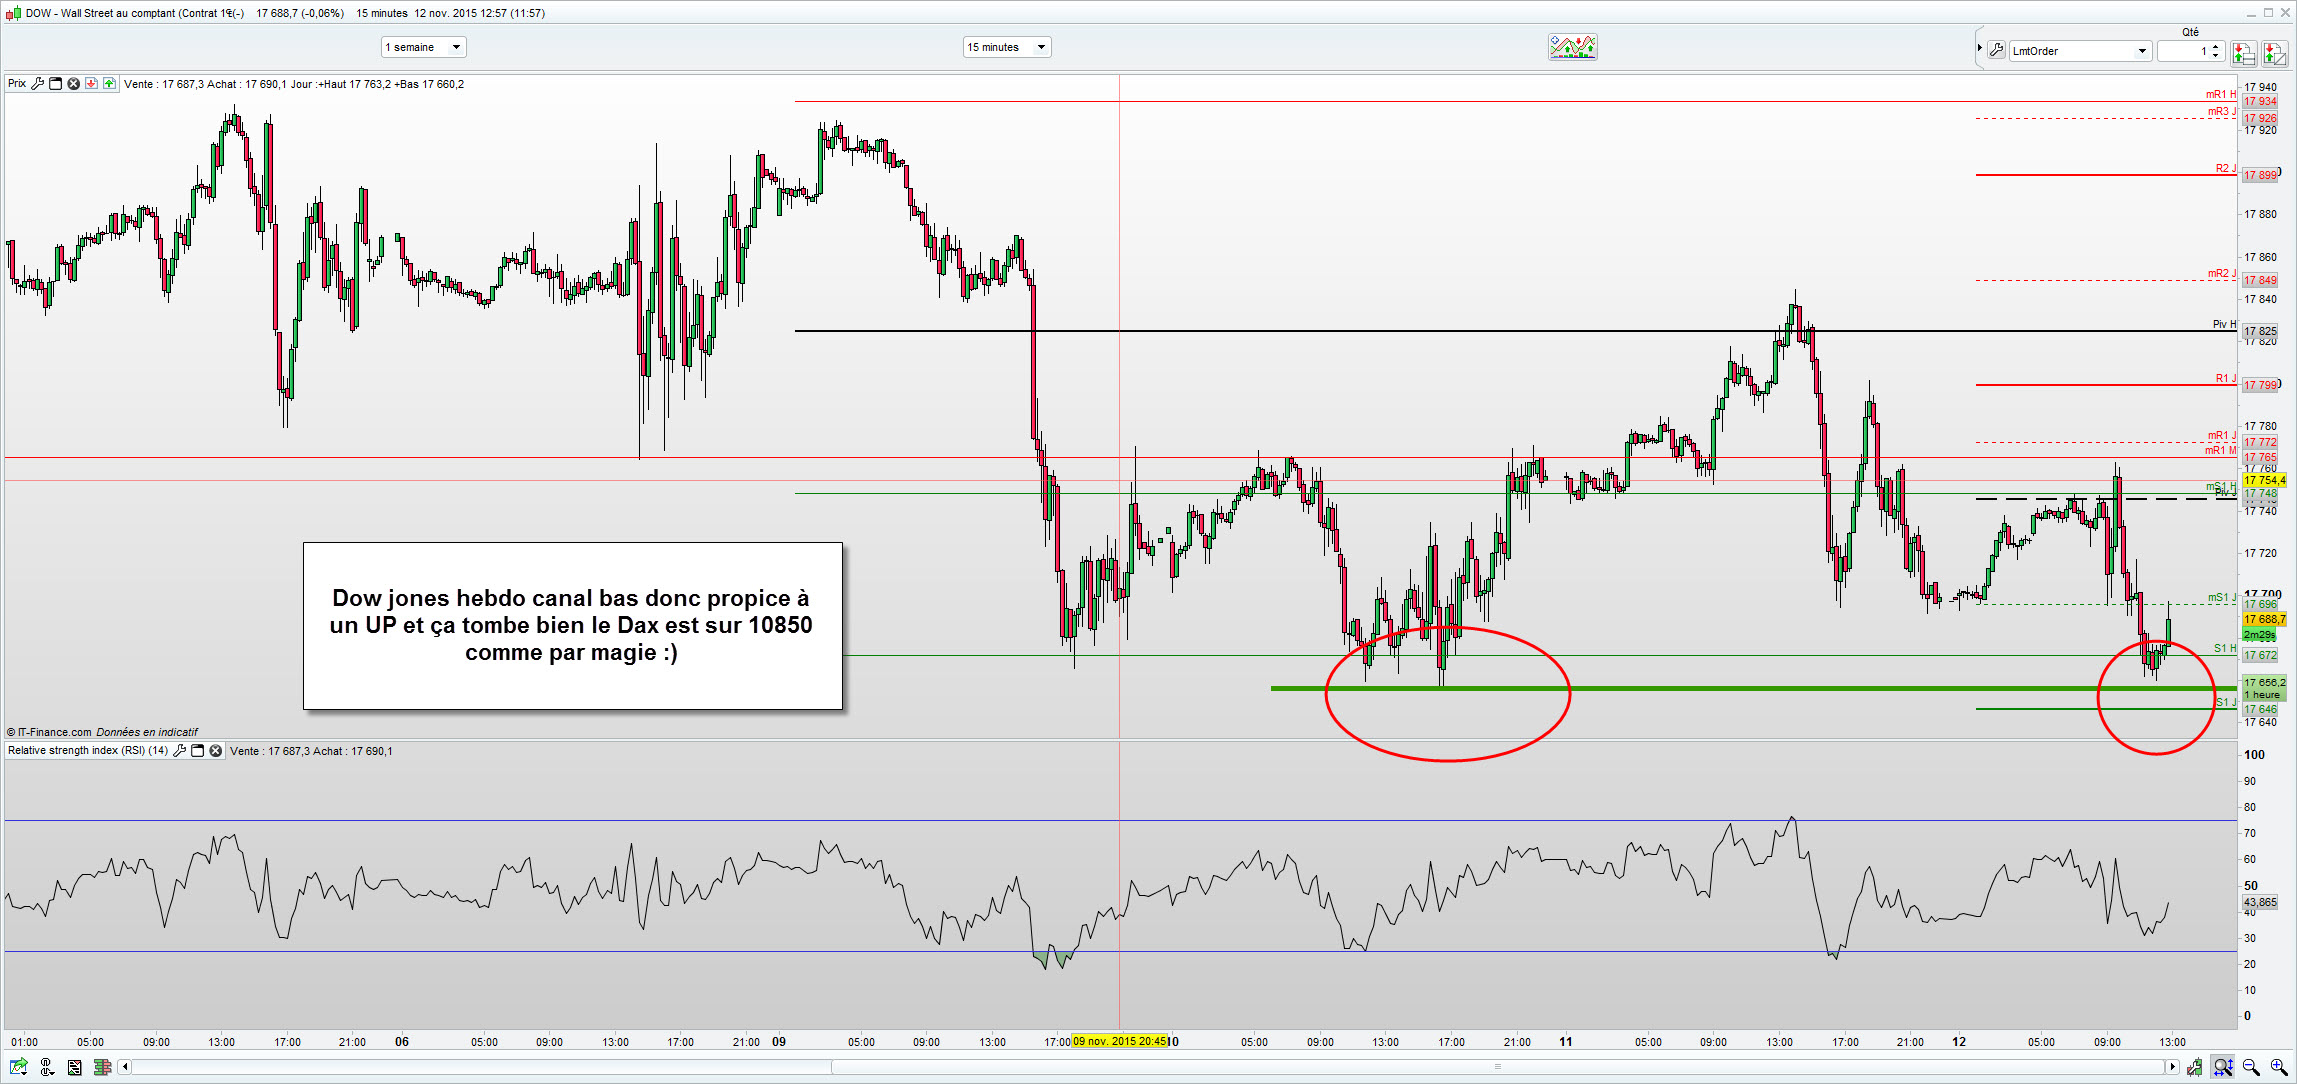Viewport: 2297px width, 1084px height.
Task: Click the zoom in magnifier icon
Action: tap(2279, 1068)
